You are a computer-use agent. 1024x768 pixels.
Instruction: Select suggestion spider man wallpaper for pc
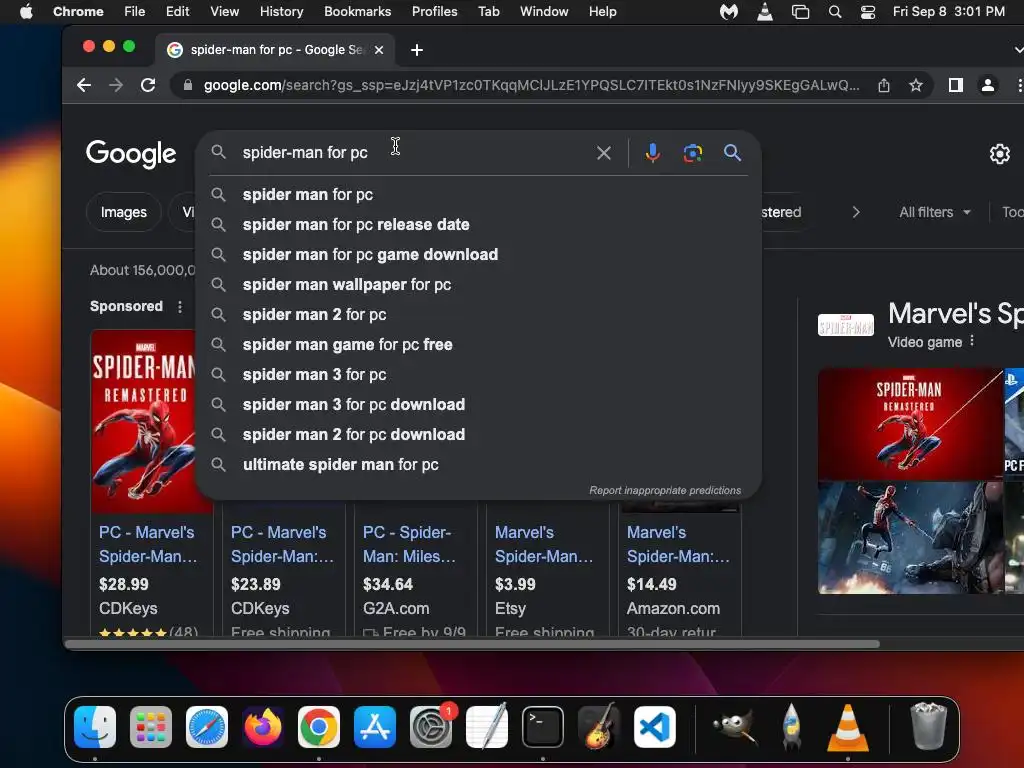point(479,285)
